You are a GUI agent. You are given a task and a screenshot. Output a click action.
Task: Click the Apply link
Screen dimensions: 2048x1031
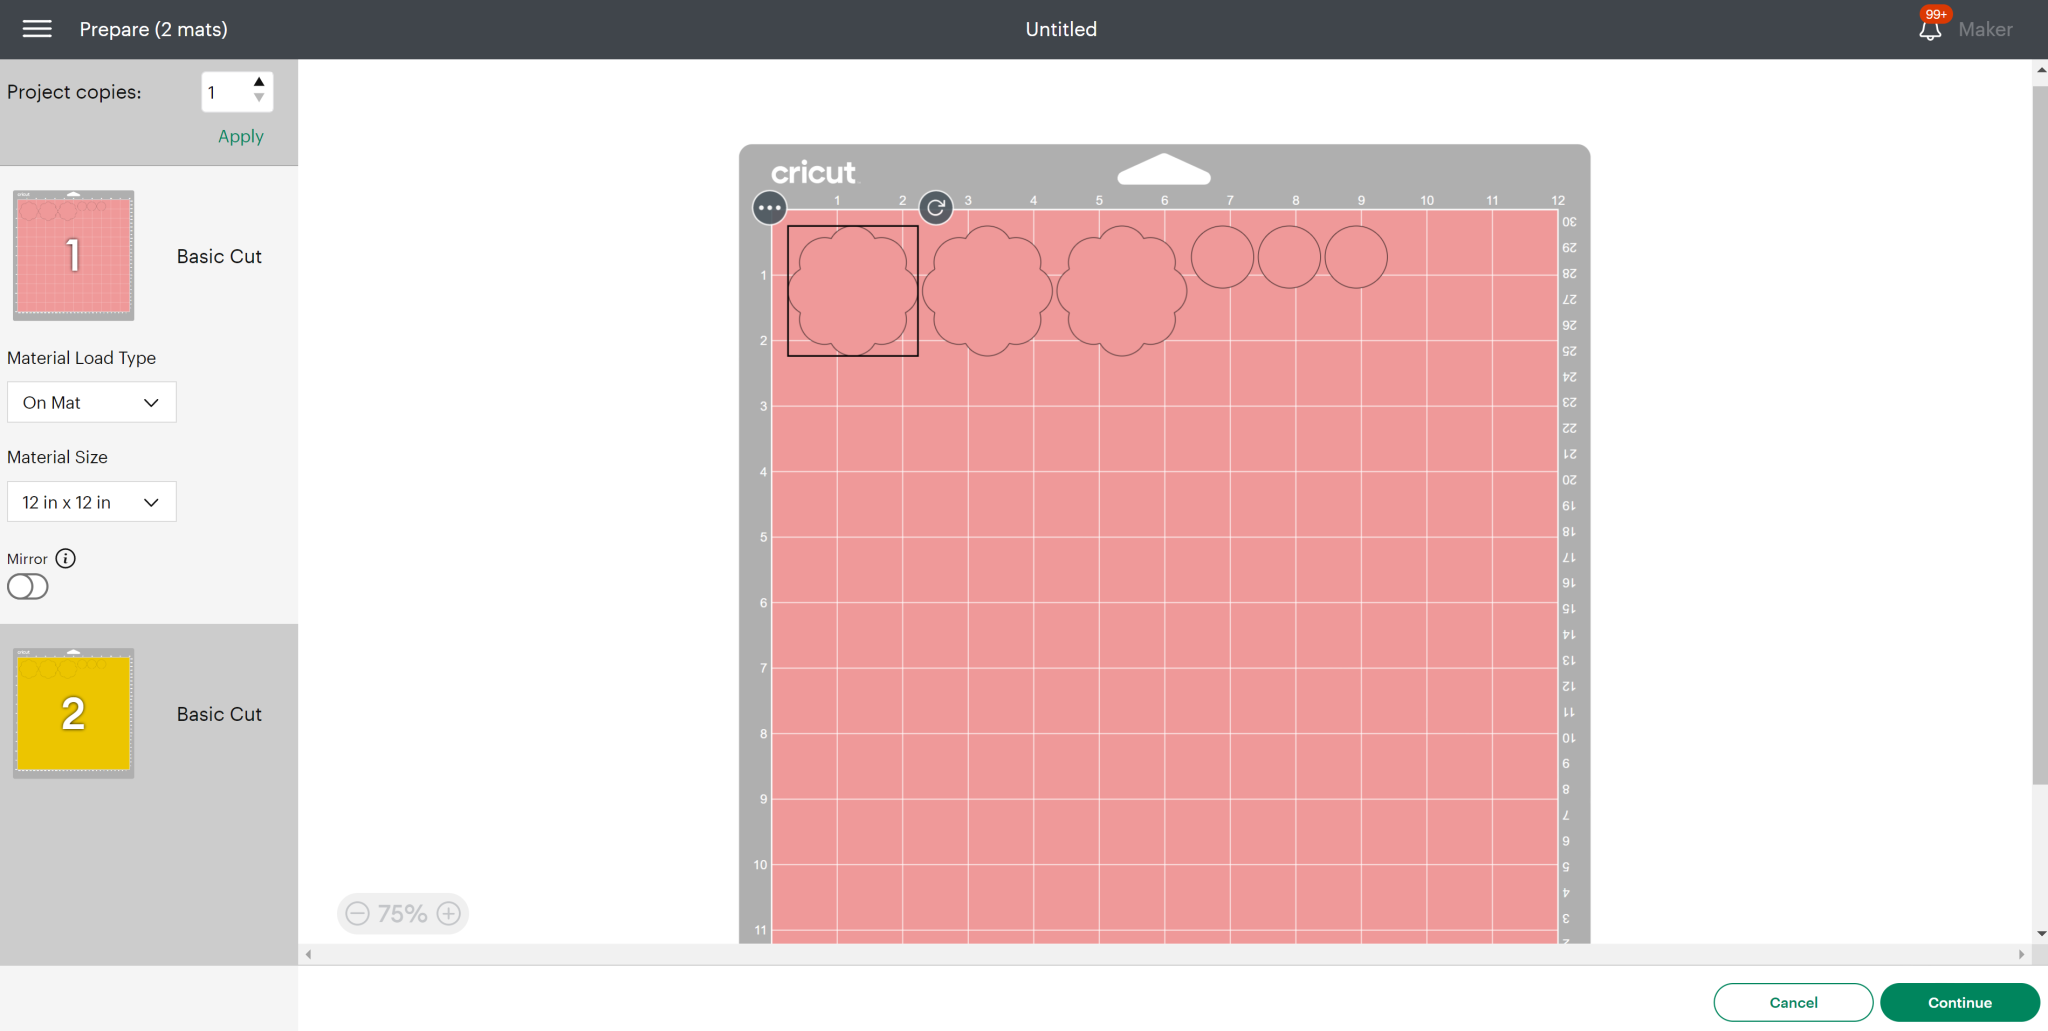[241, 136]
